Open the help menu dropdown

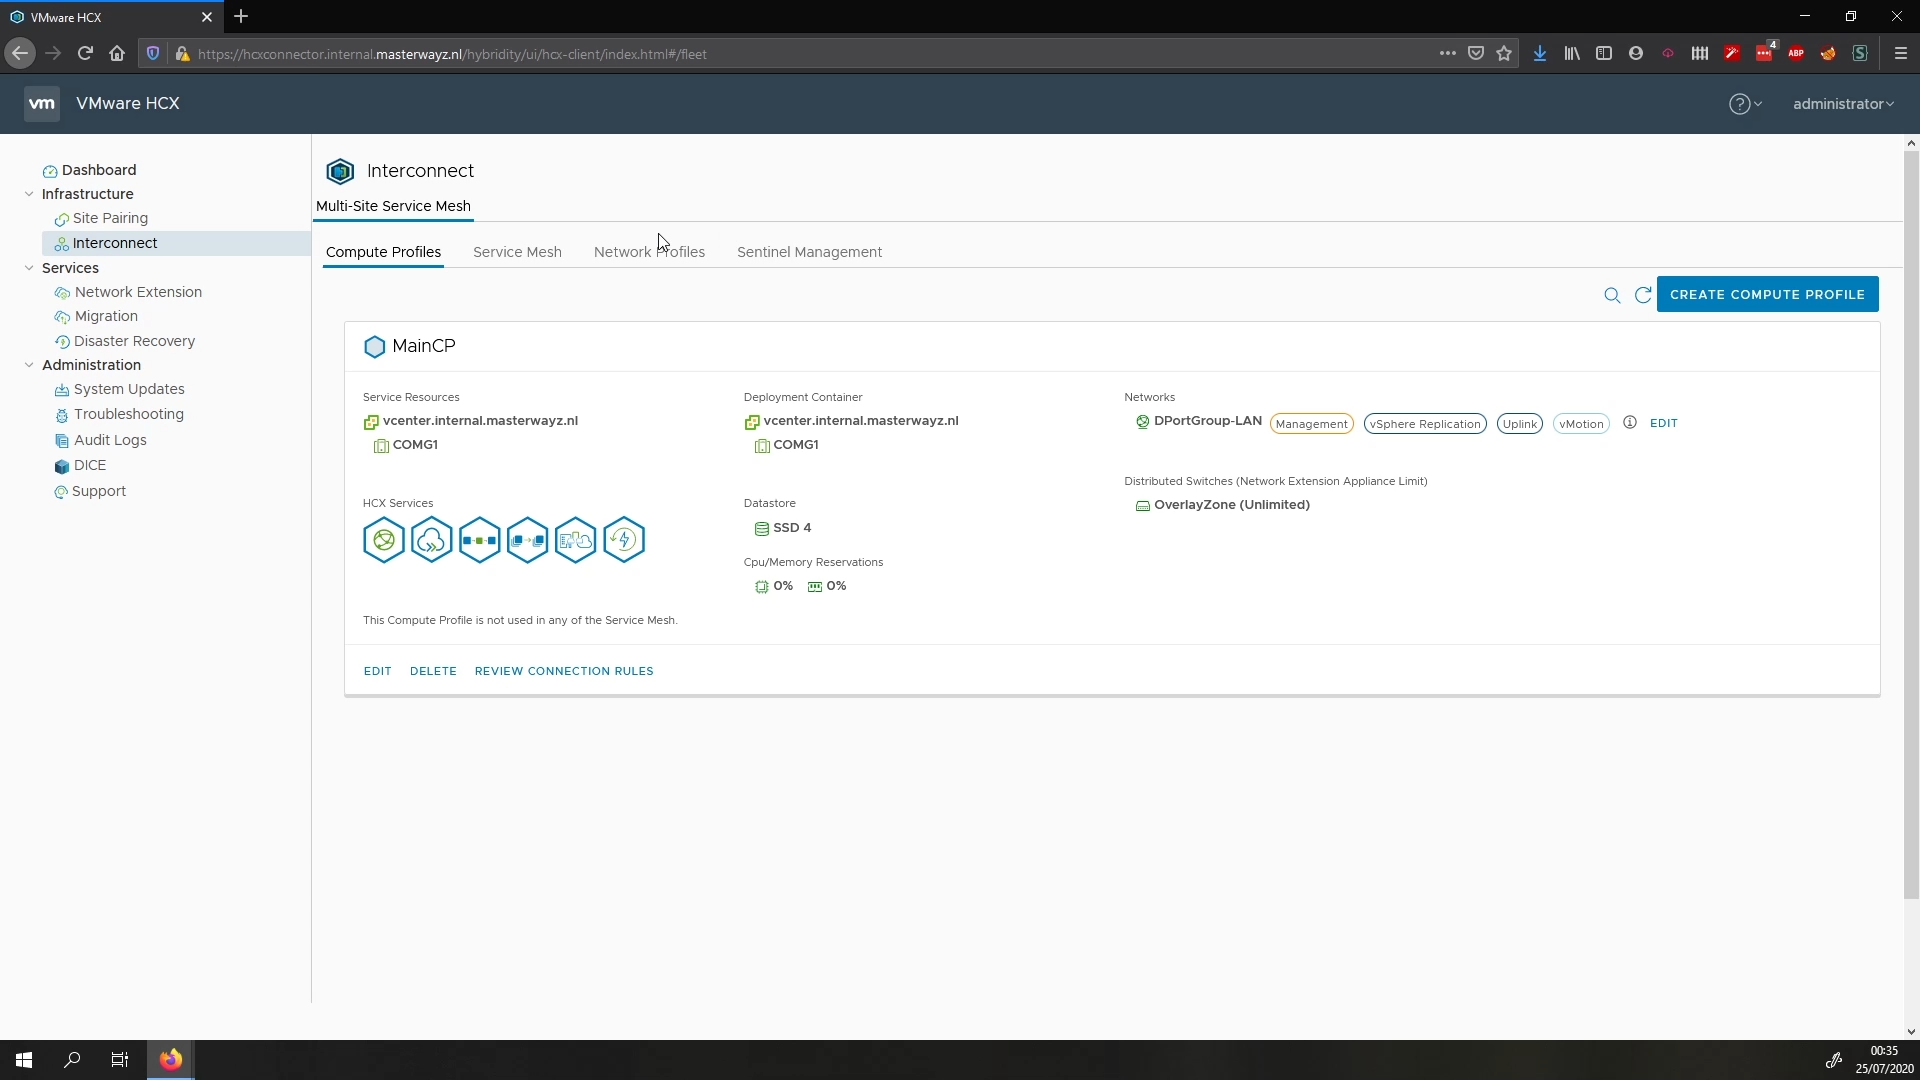1745,104
